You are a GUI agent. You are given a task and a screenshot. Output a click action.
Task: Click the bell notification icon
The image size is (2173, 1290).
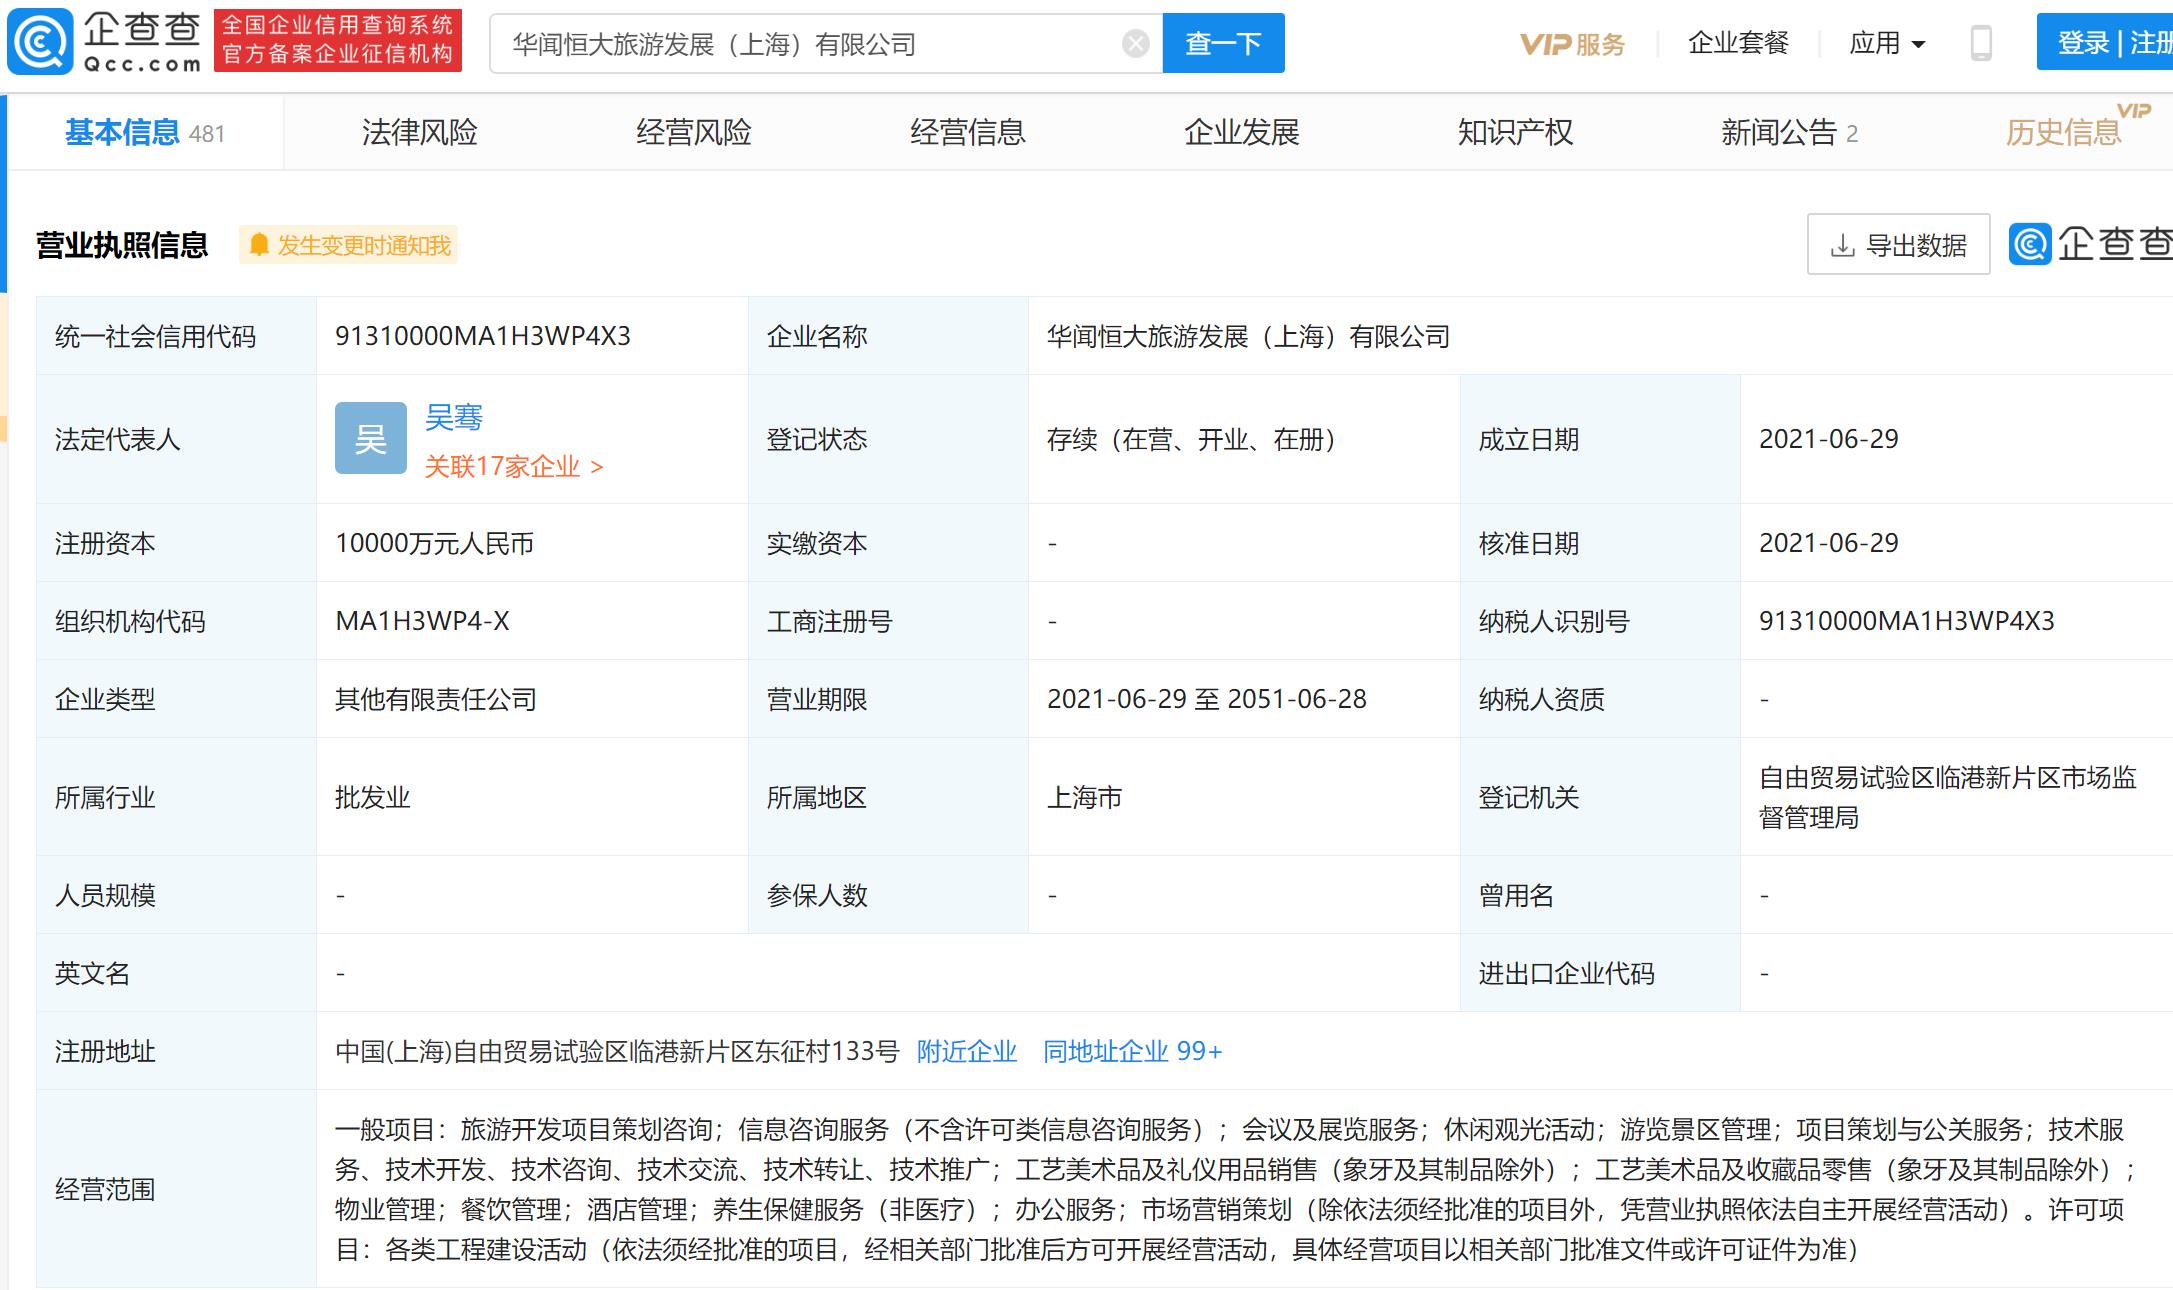[x=259, y=245]
